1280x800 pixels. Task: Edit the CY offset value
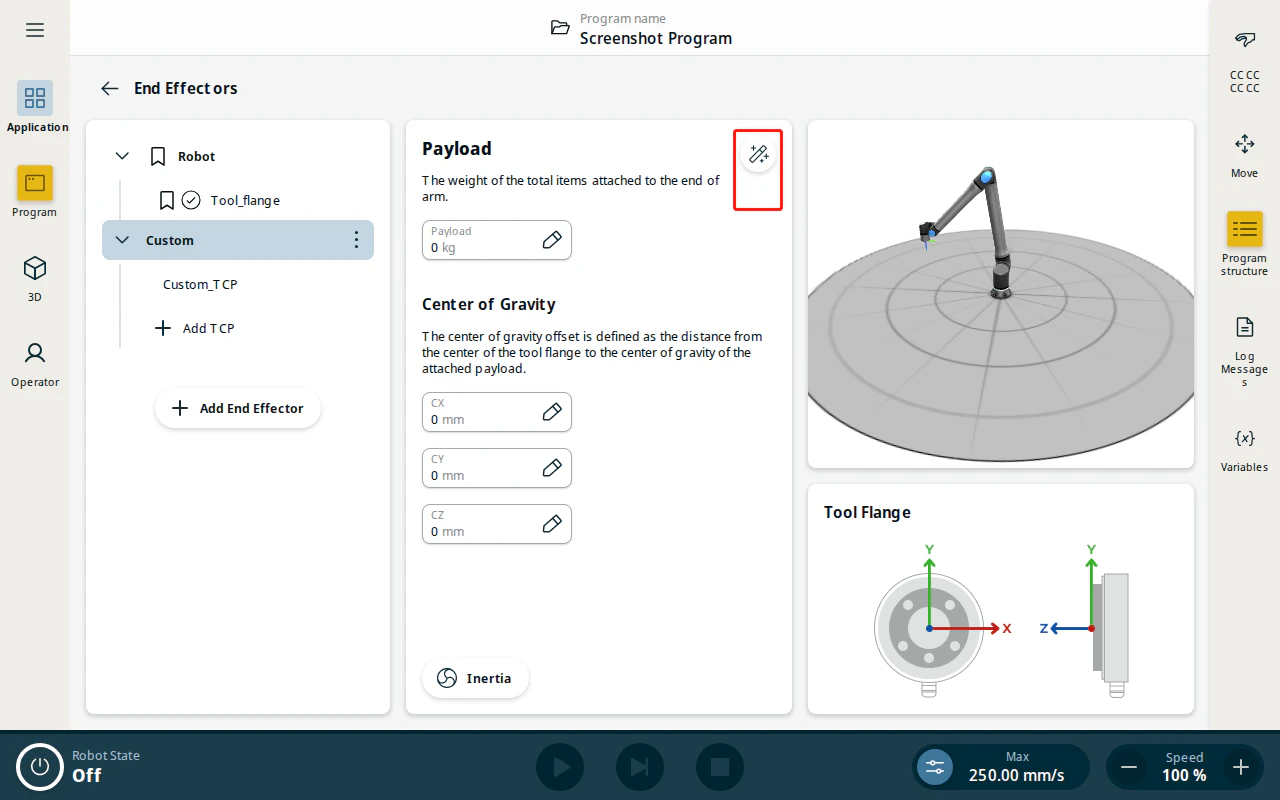tap(552, 468)
